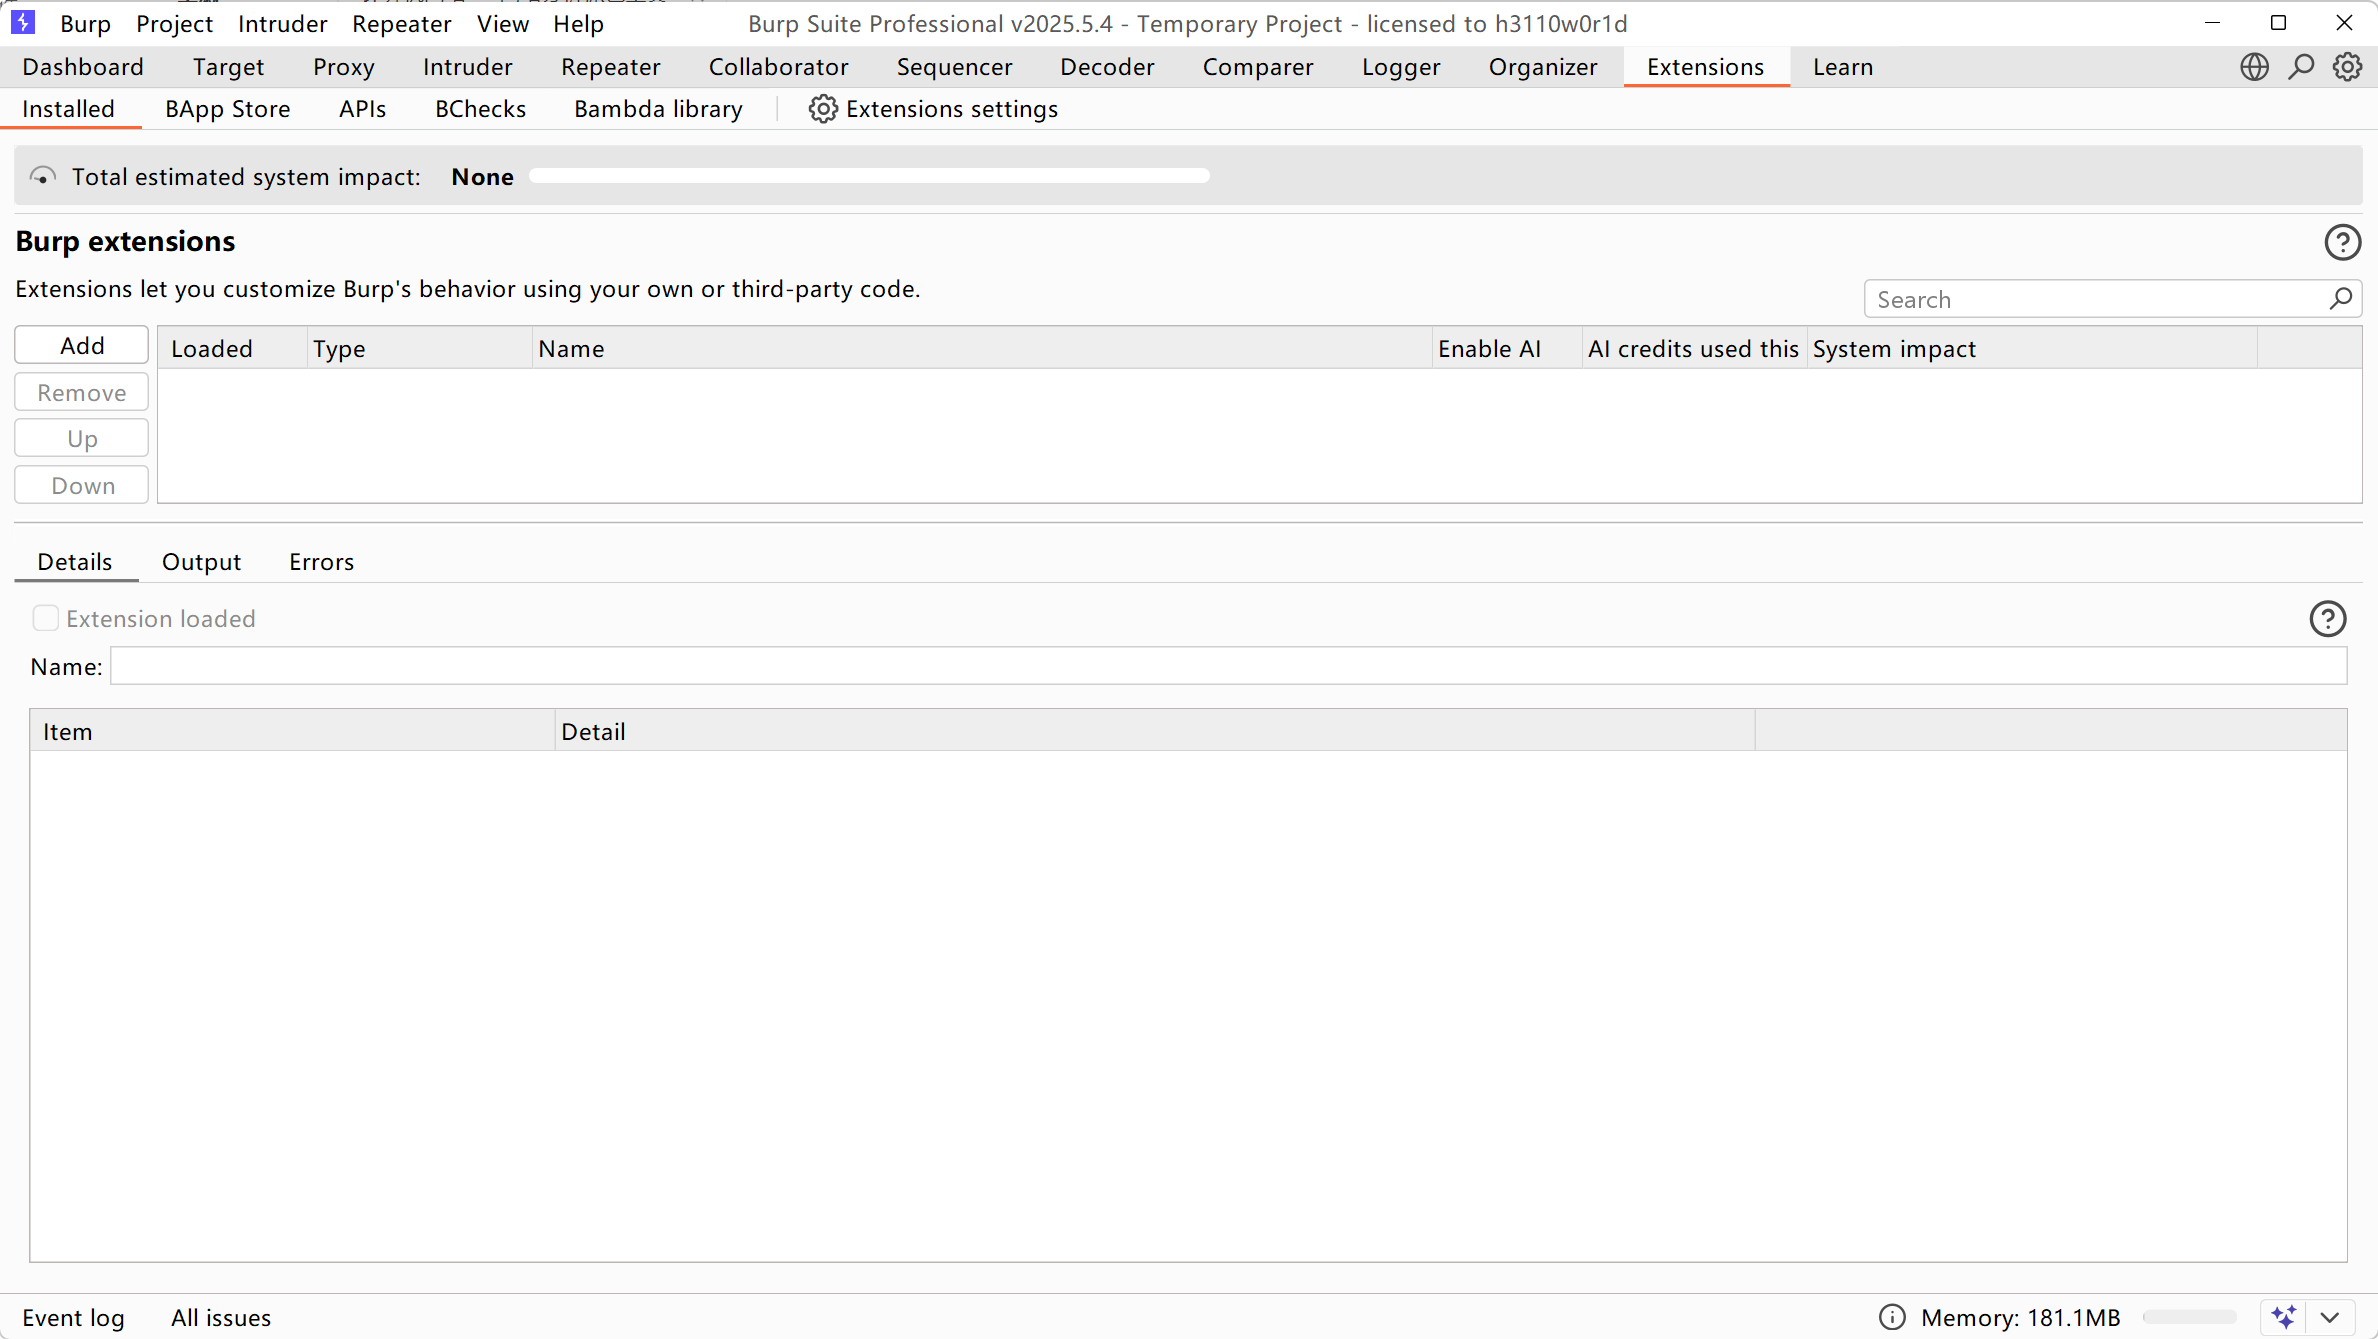Click the Add extension button

coord(82,346)
